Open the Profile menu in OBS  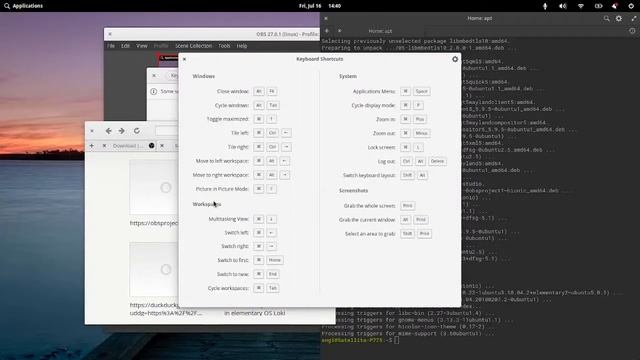pos(161,46)
